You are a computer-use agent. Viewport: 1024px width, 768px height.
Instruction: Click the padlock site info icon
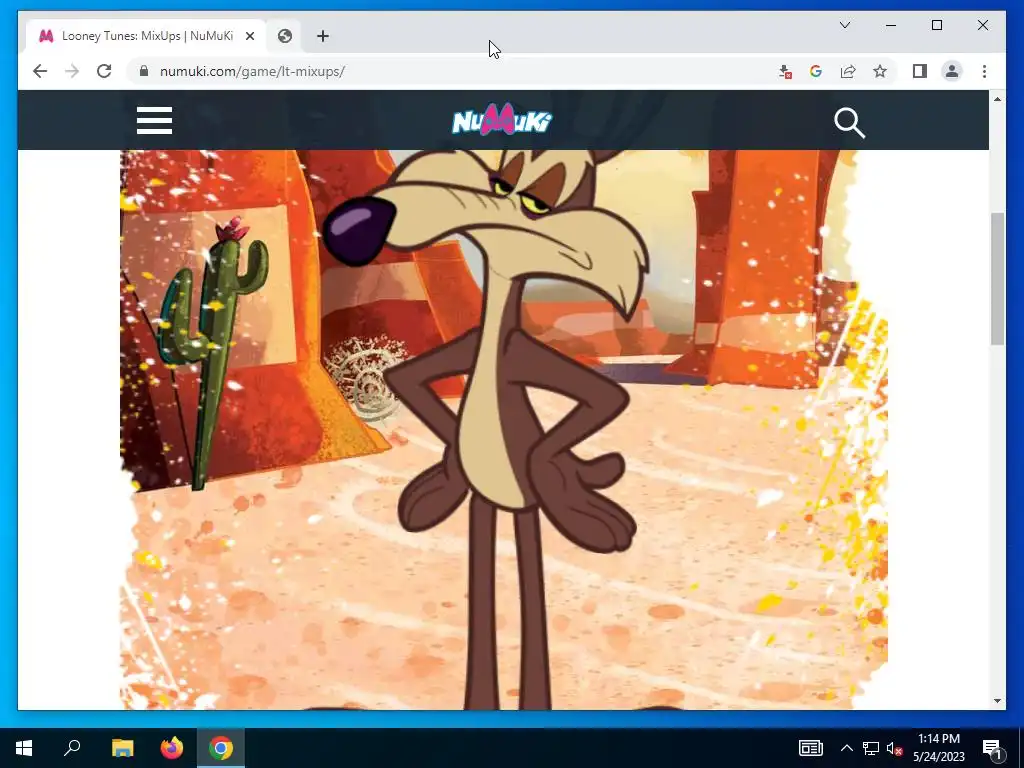[144, 71]
